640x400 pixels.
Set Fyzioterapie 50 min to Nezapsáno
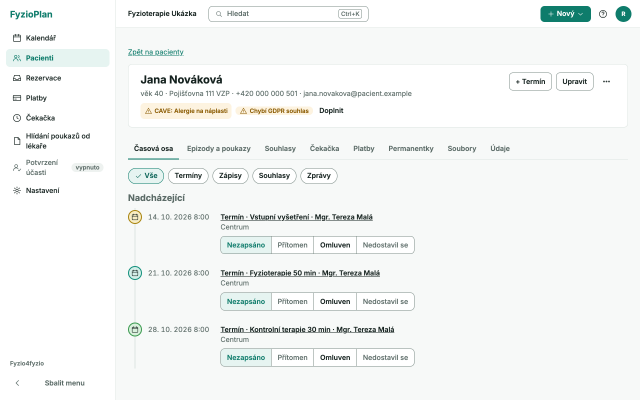click(x=246, y=301)
